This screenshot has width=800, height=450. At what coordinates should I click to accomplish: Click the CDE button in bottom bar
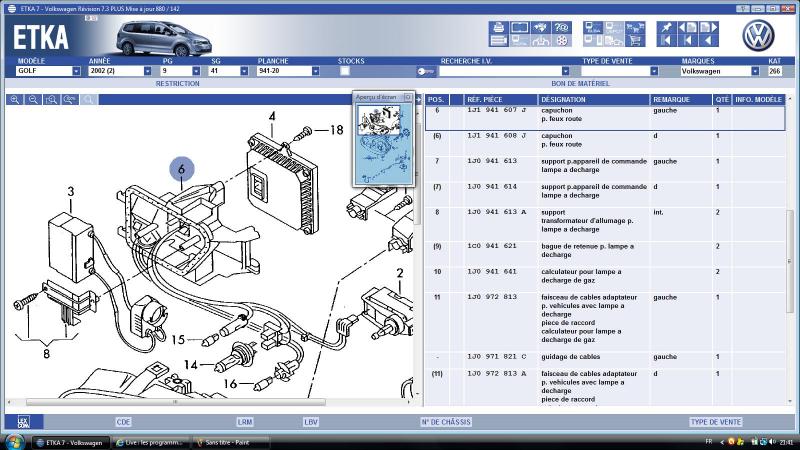[123, 422]
